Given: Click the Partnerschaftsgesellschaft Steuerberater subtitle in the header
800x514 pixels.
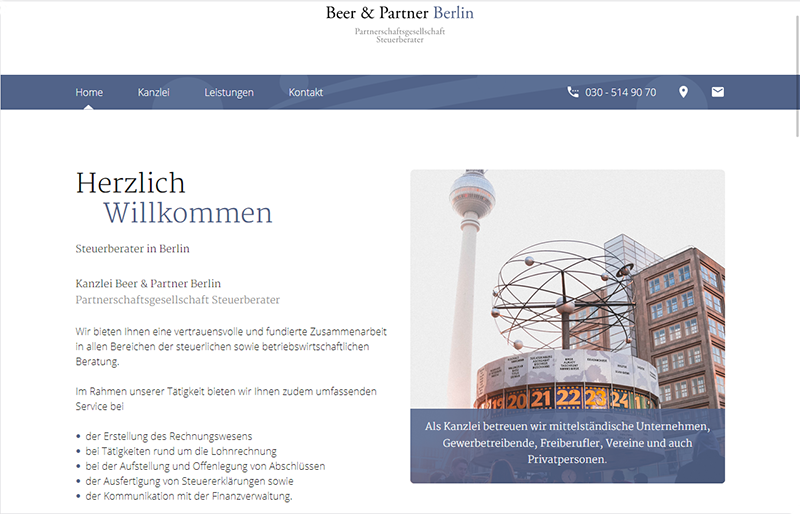Looking at the screenshot, I should click(399, 36).
